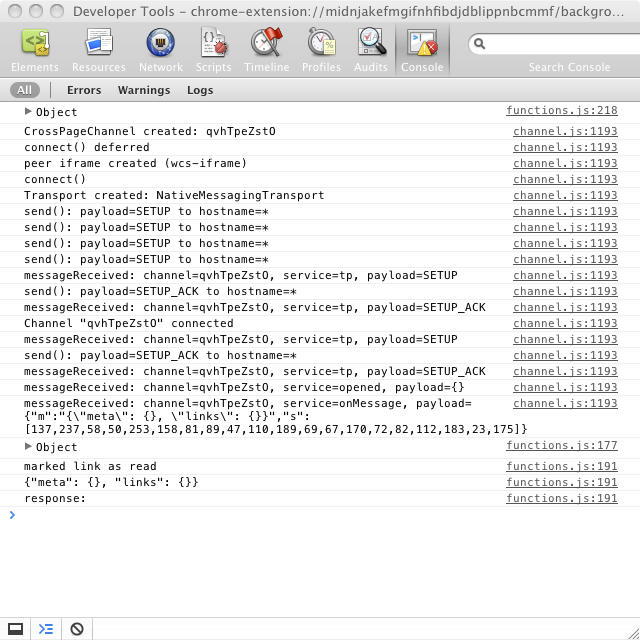640x640 pixels.
Task: Select the Console panel
Action: click(x=422, y=50)
